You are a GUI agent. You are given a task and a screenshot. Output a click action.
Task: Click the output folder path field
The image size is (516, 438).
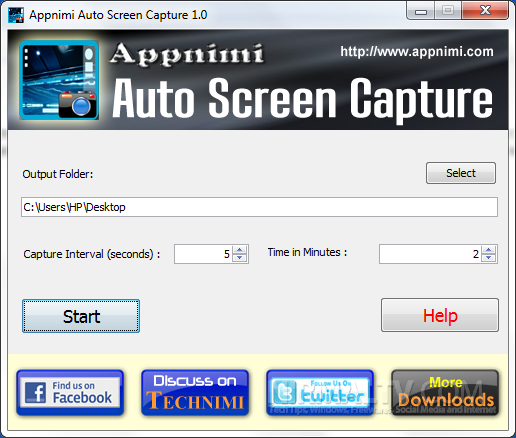click(x=259, y=207)
